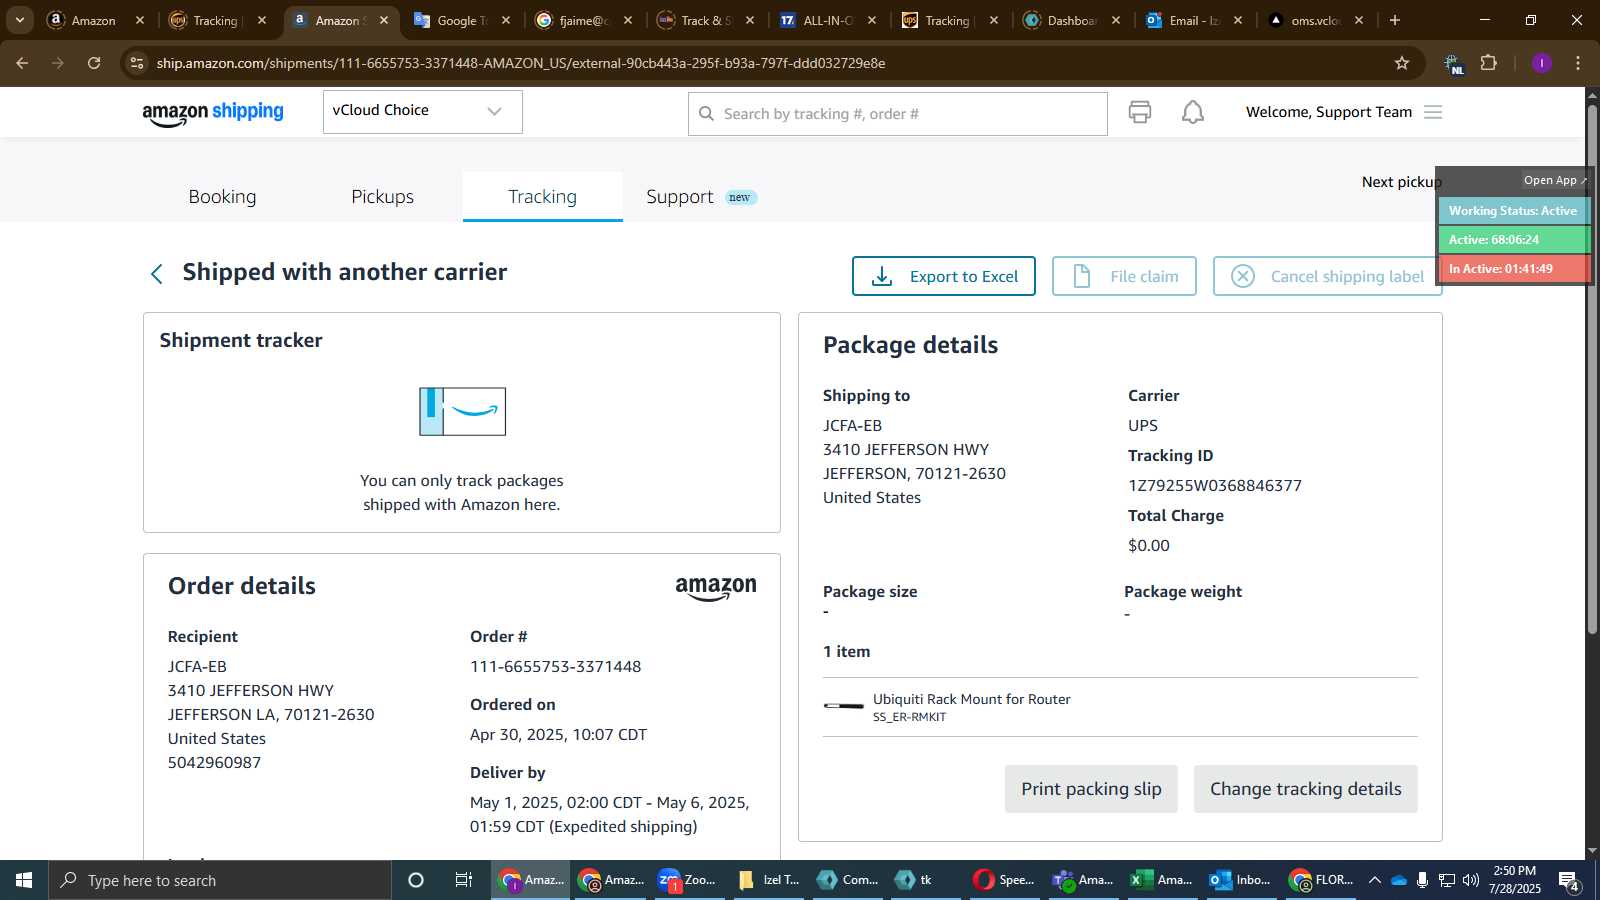Open the Windows Start menu
This screenshot has height=900, width=1600.
pos(24,880)
